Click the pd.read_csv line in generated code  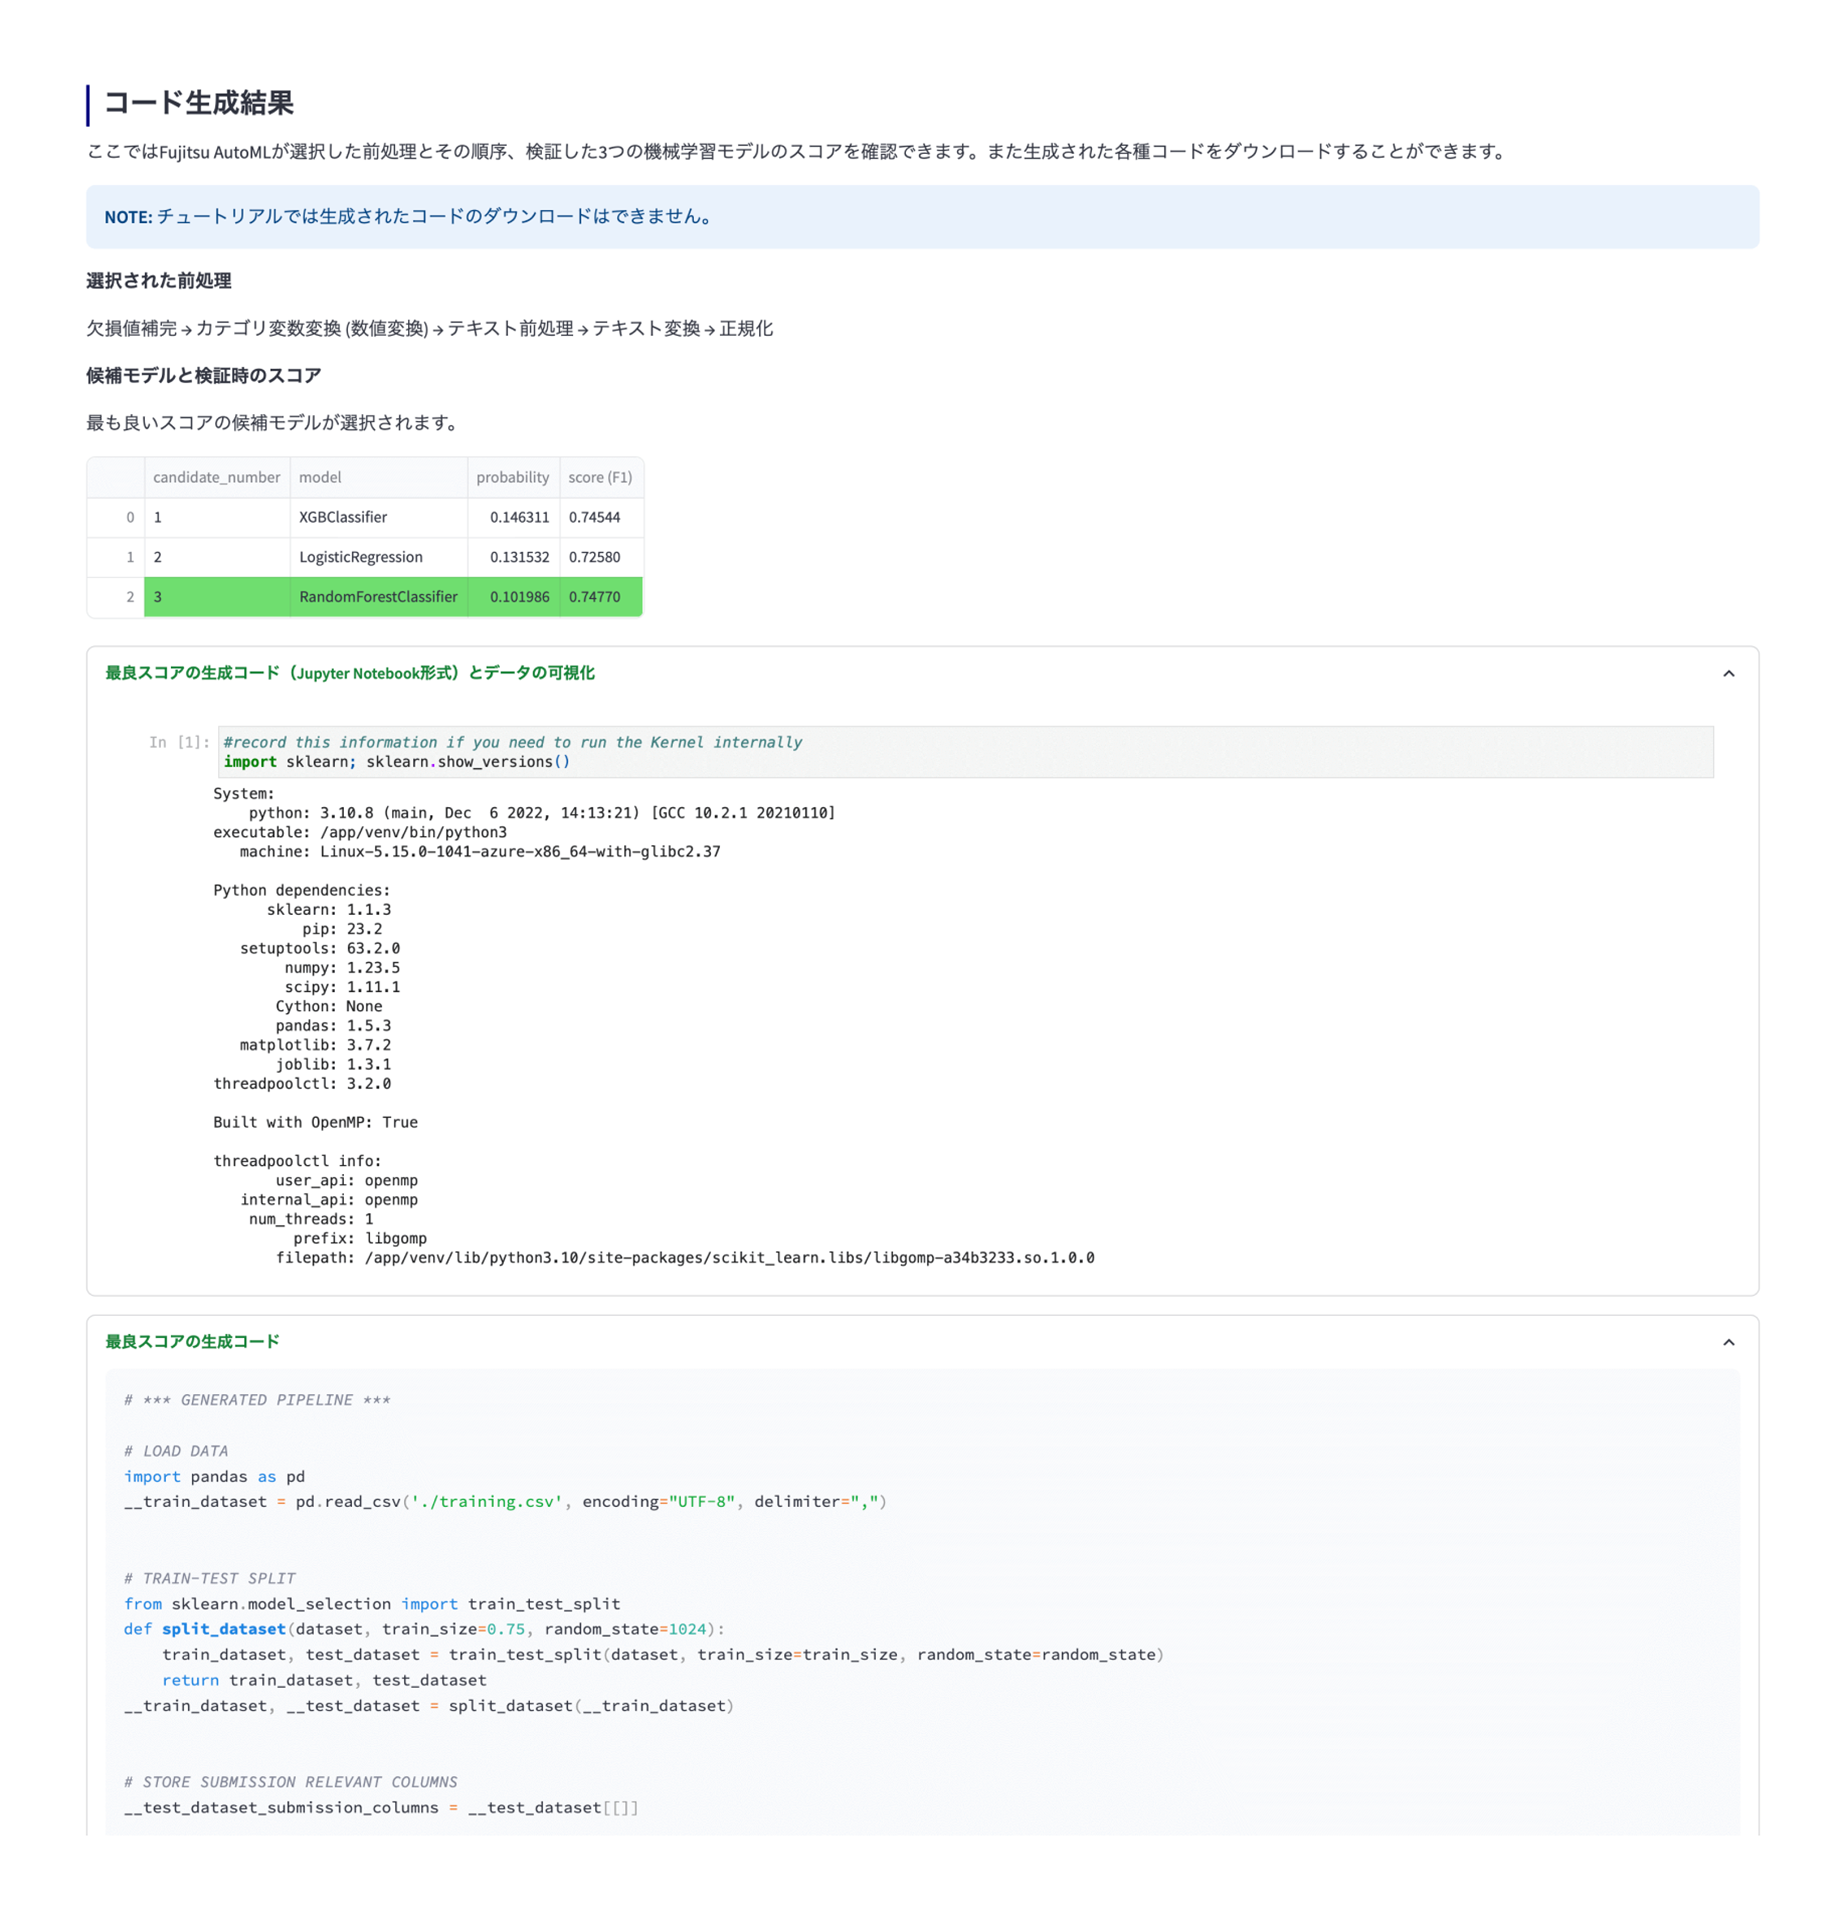505,1502
